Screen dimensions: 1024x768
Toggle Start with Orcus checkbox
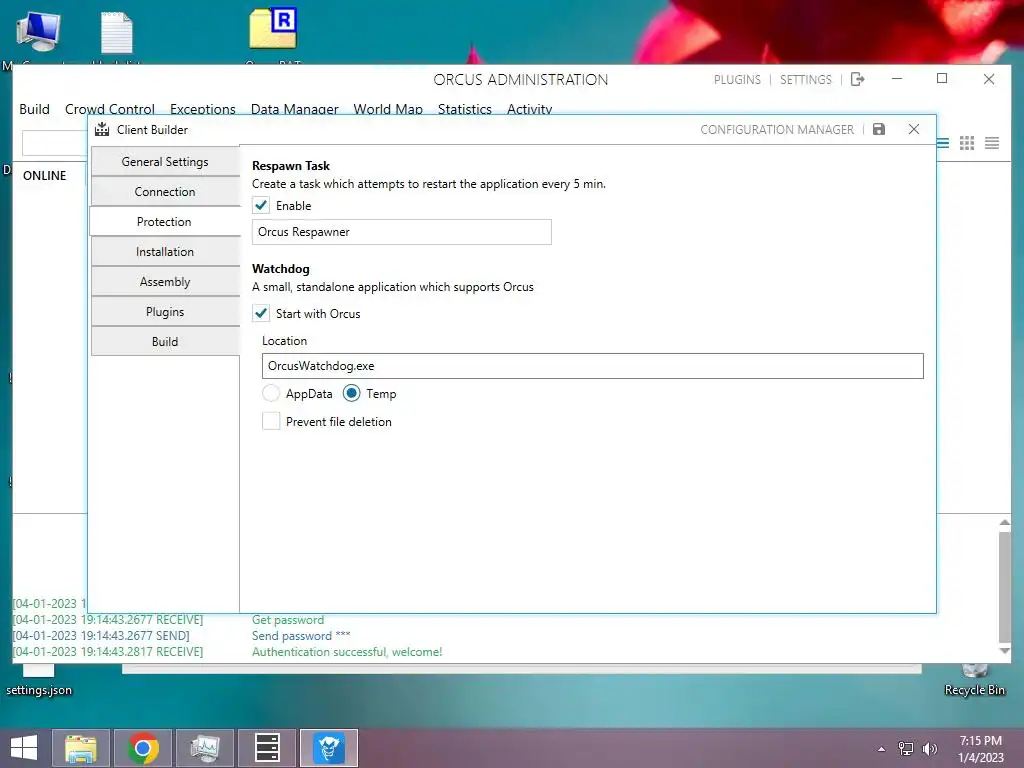(261, 313)
